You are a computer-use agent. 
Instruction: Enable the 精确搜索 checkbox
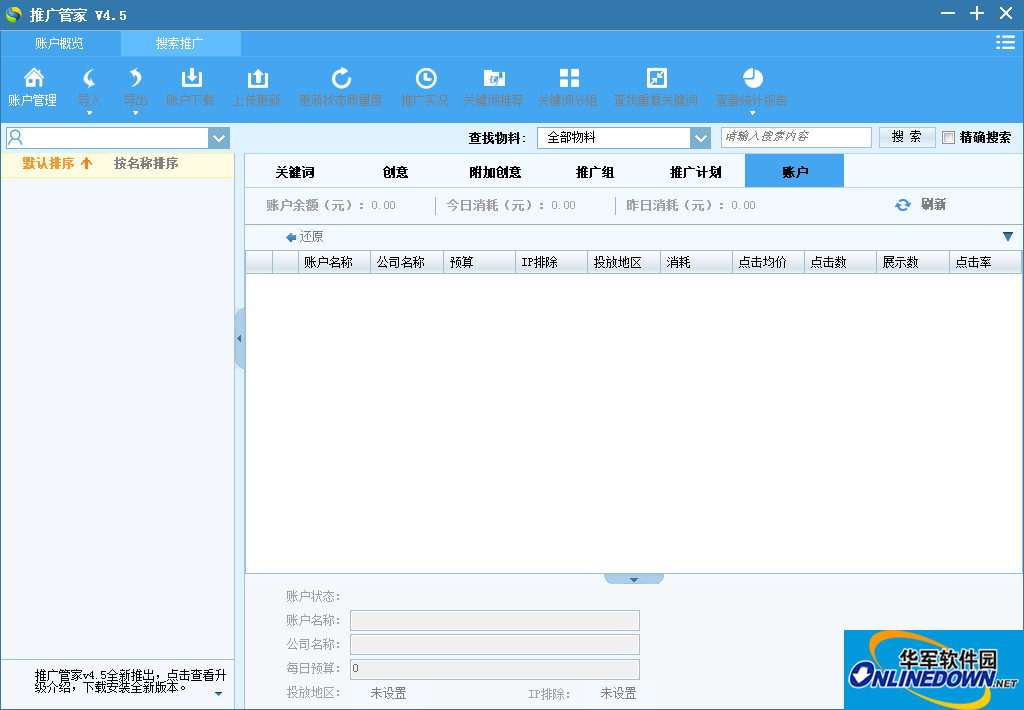click(x=948, y=138)
